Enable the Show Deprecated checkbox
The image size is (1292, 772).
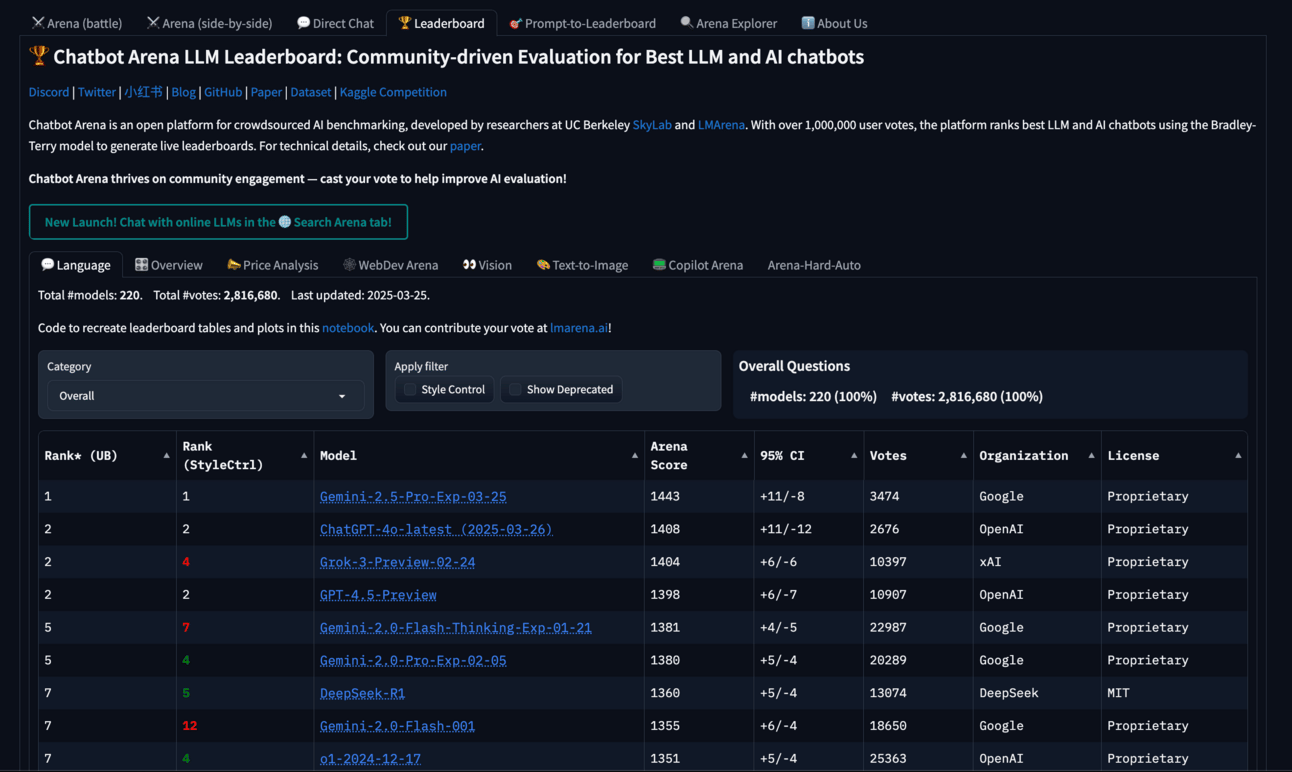click(515, 390)
